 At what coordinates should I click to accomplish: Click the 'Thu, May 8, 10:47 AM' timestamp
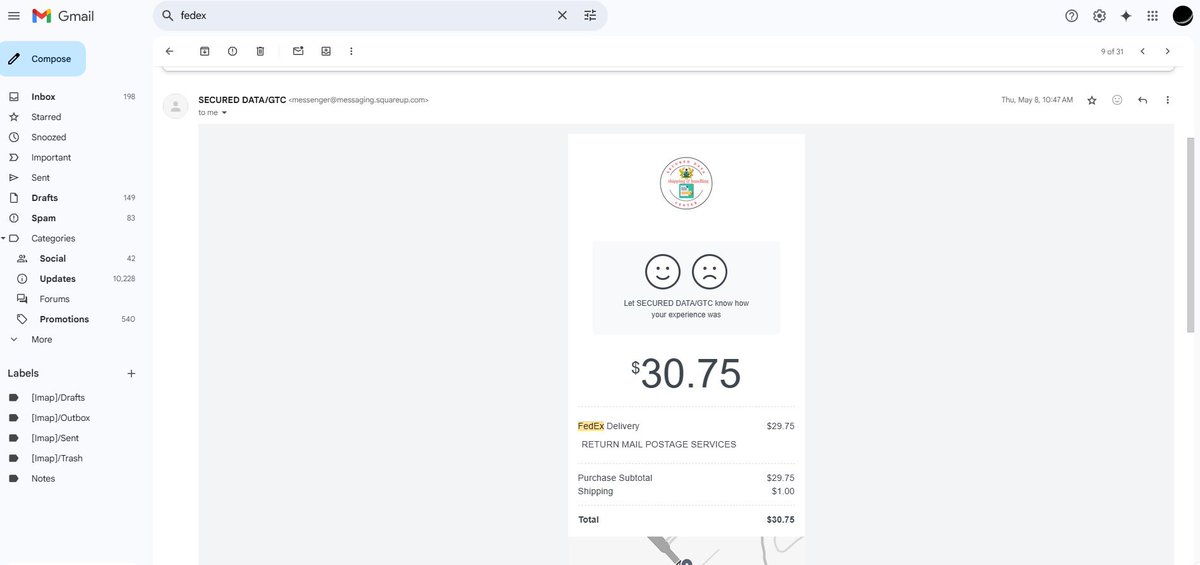pyautogui.click(x=1037, y=100)
